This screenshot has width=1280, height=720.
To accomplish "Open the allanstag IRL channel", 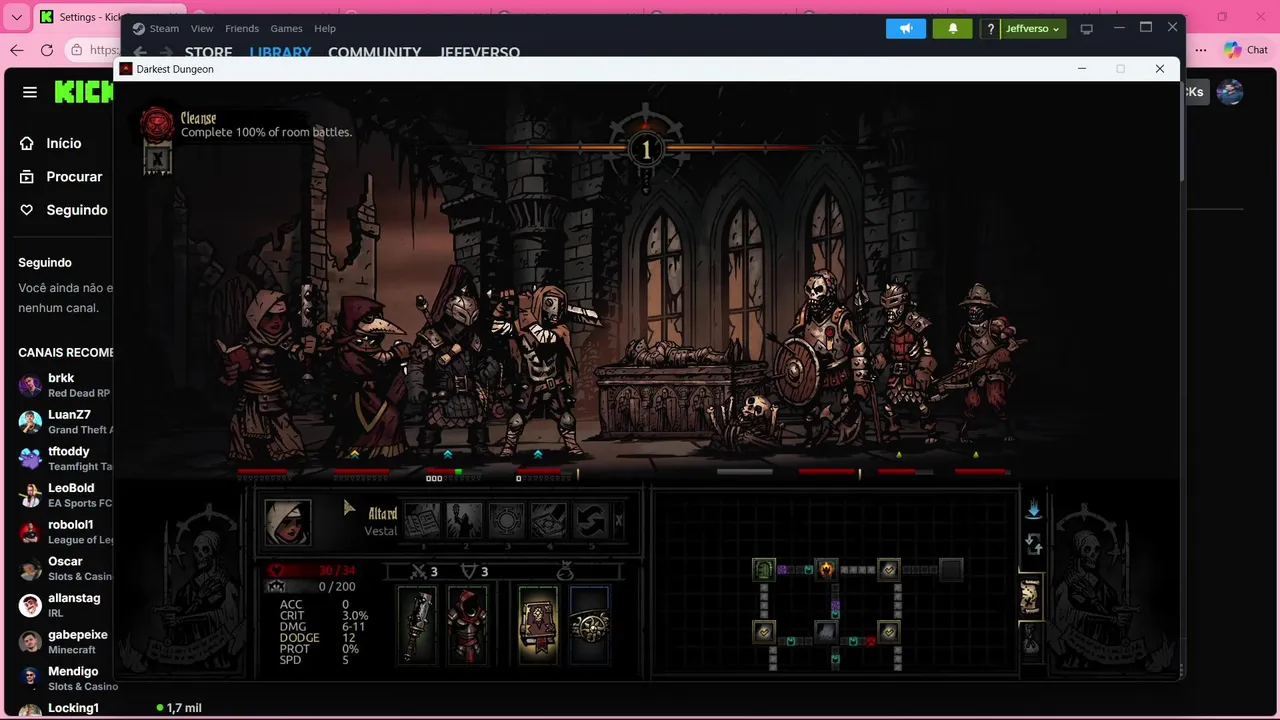I will click(x=62, y=605).
